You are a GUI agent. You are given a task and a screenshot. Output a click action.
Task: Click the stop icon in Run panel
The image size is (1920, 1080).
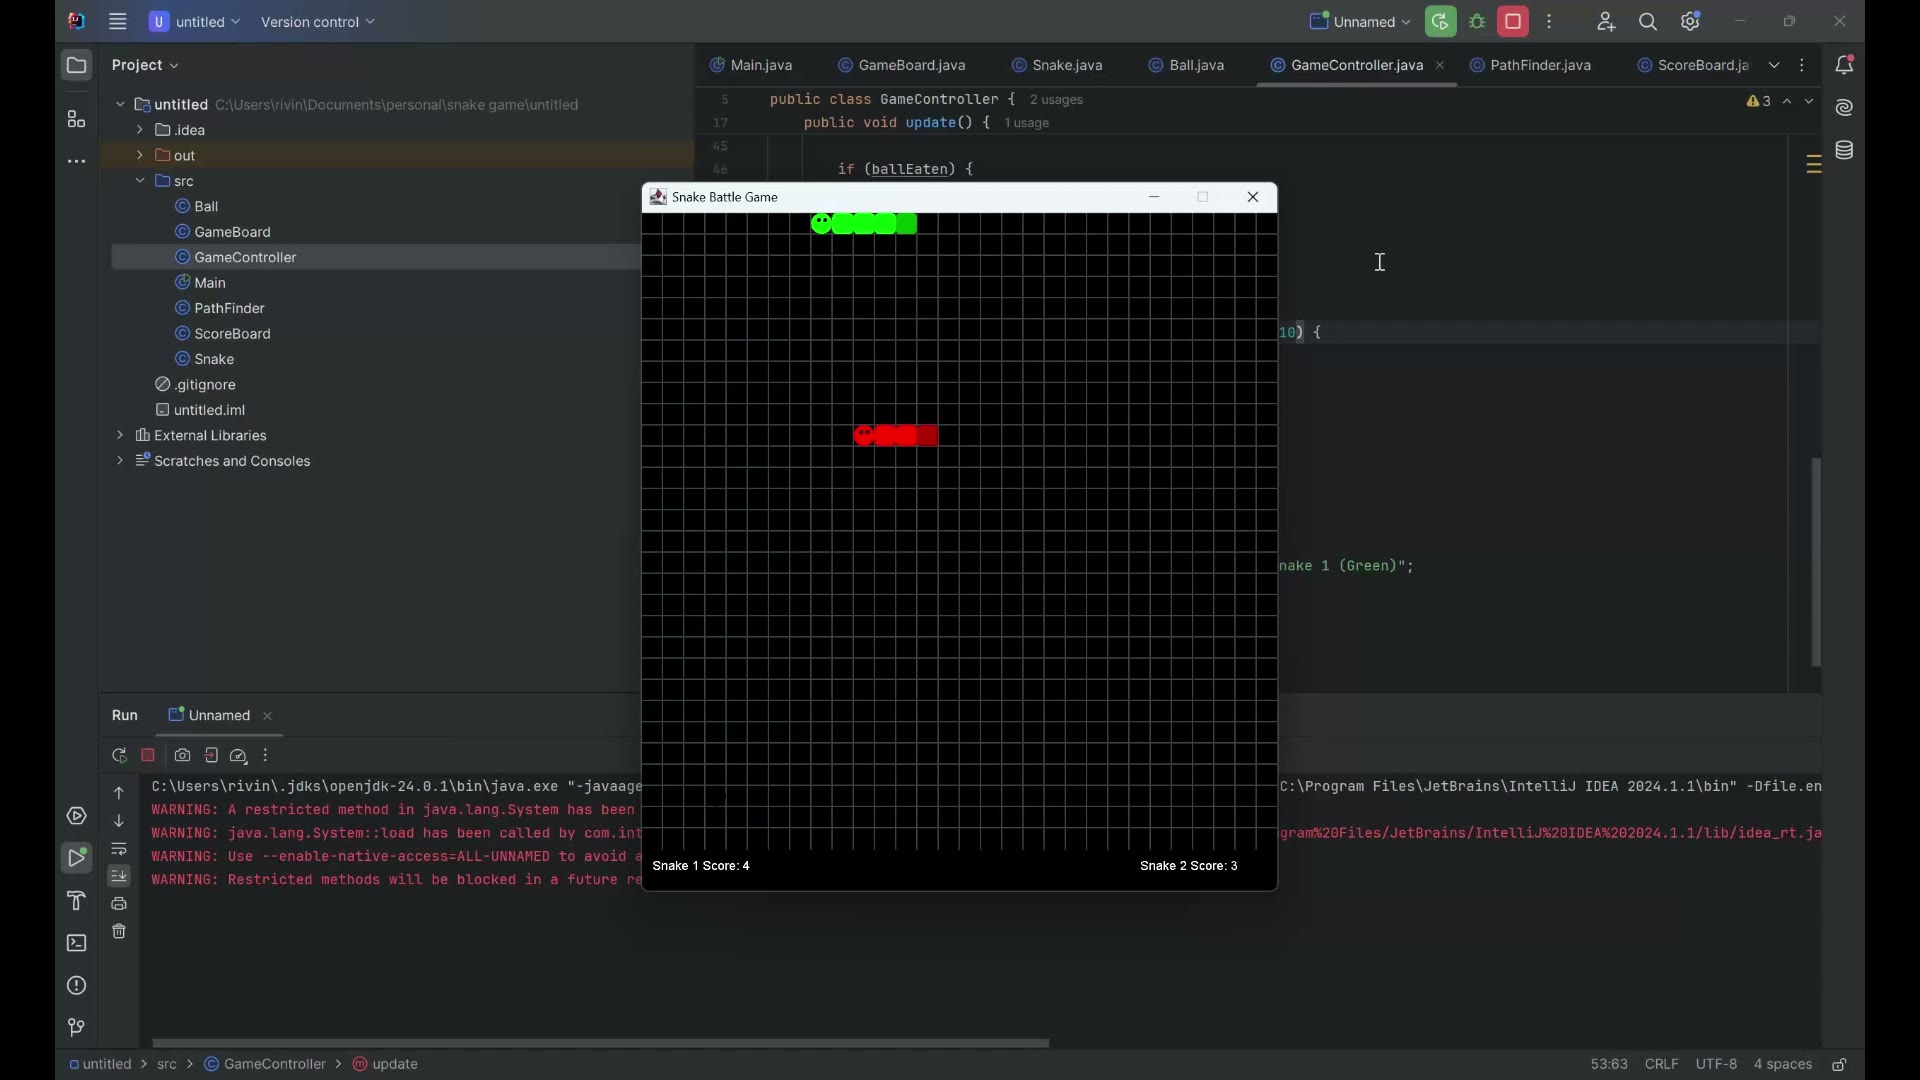click(x=149, y=757)
